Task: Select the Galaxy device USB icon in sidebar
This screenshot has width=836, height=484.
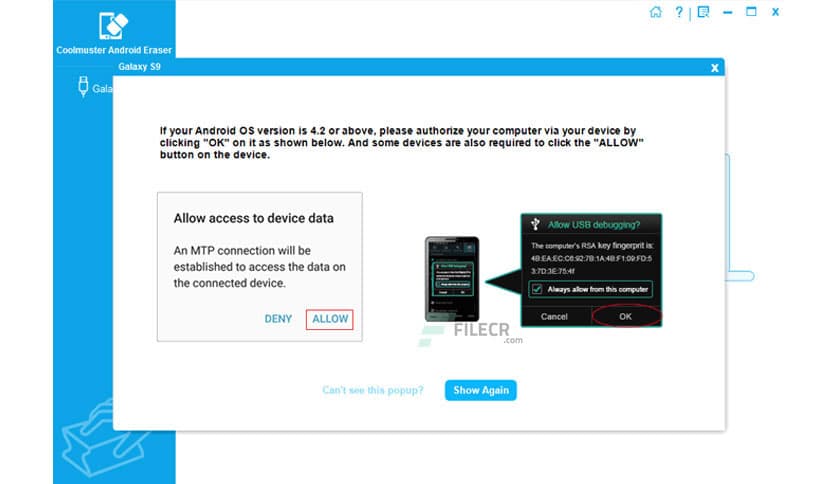Action: coord(83,86)
